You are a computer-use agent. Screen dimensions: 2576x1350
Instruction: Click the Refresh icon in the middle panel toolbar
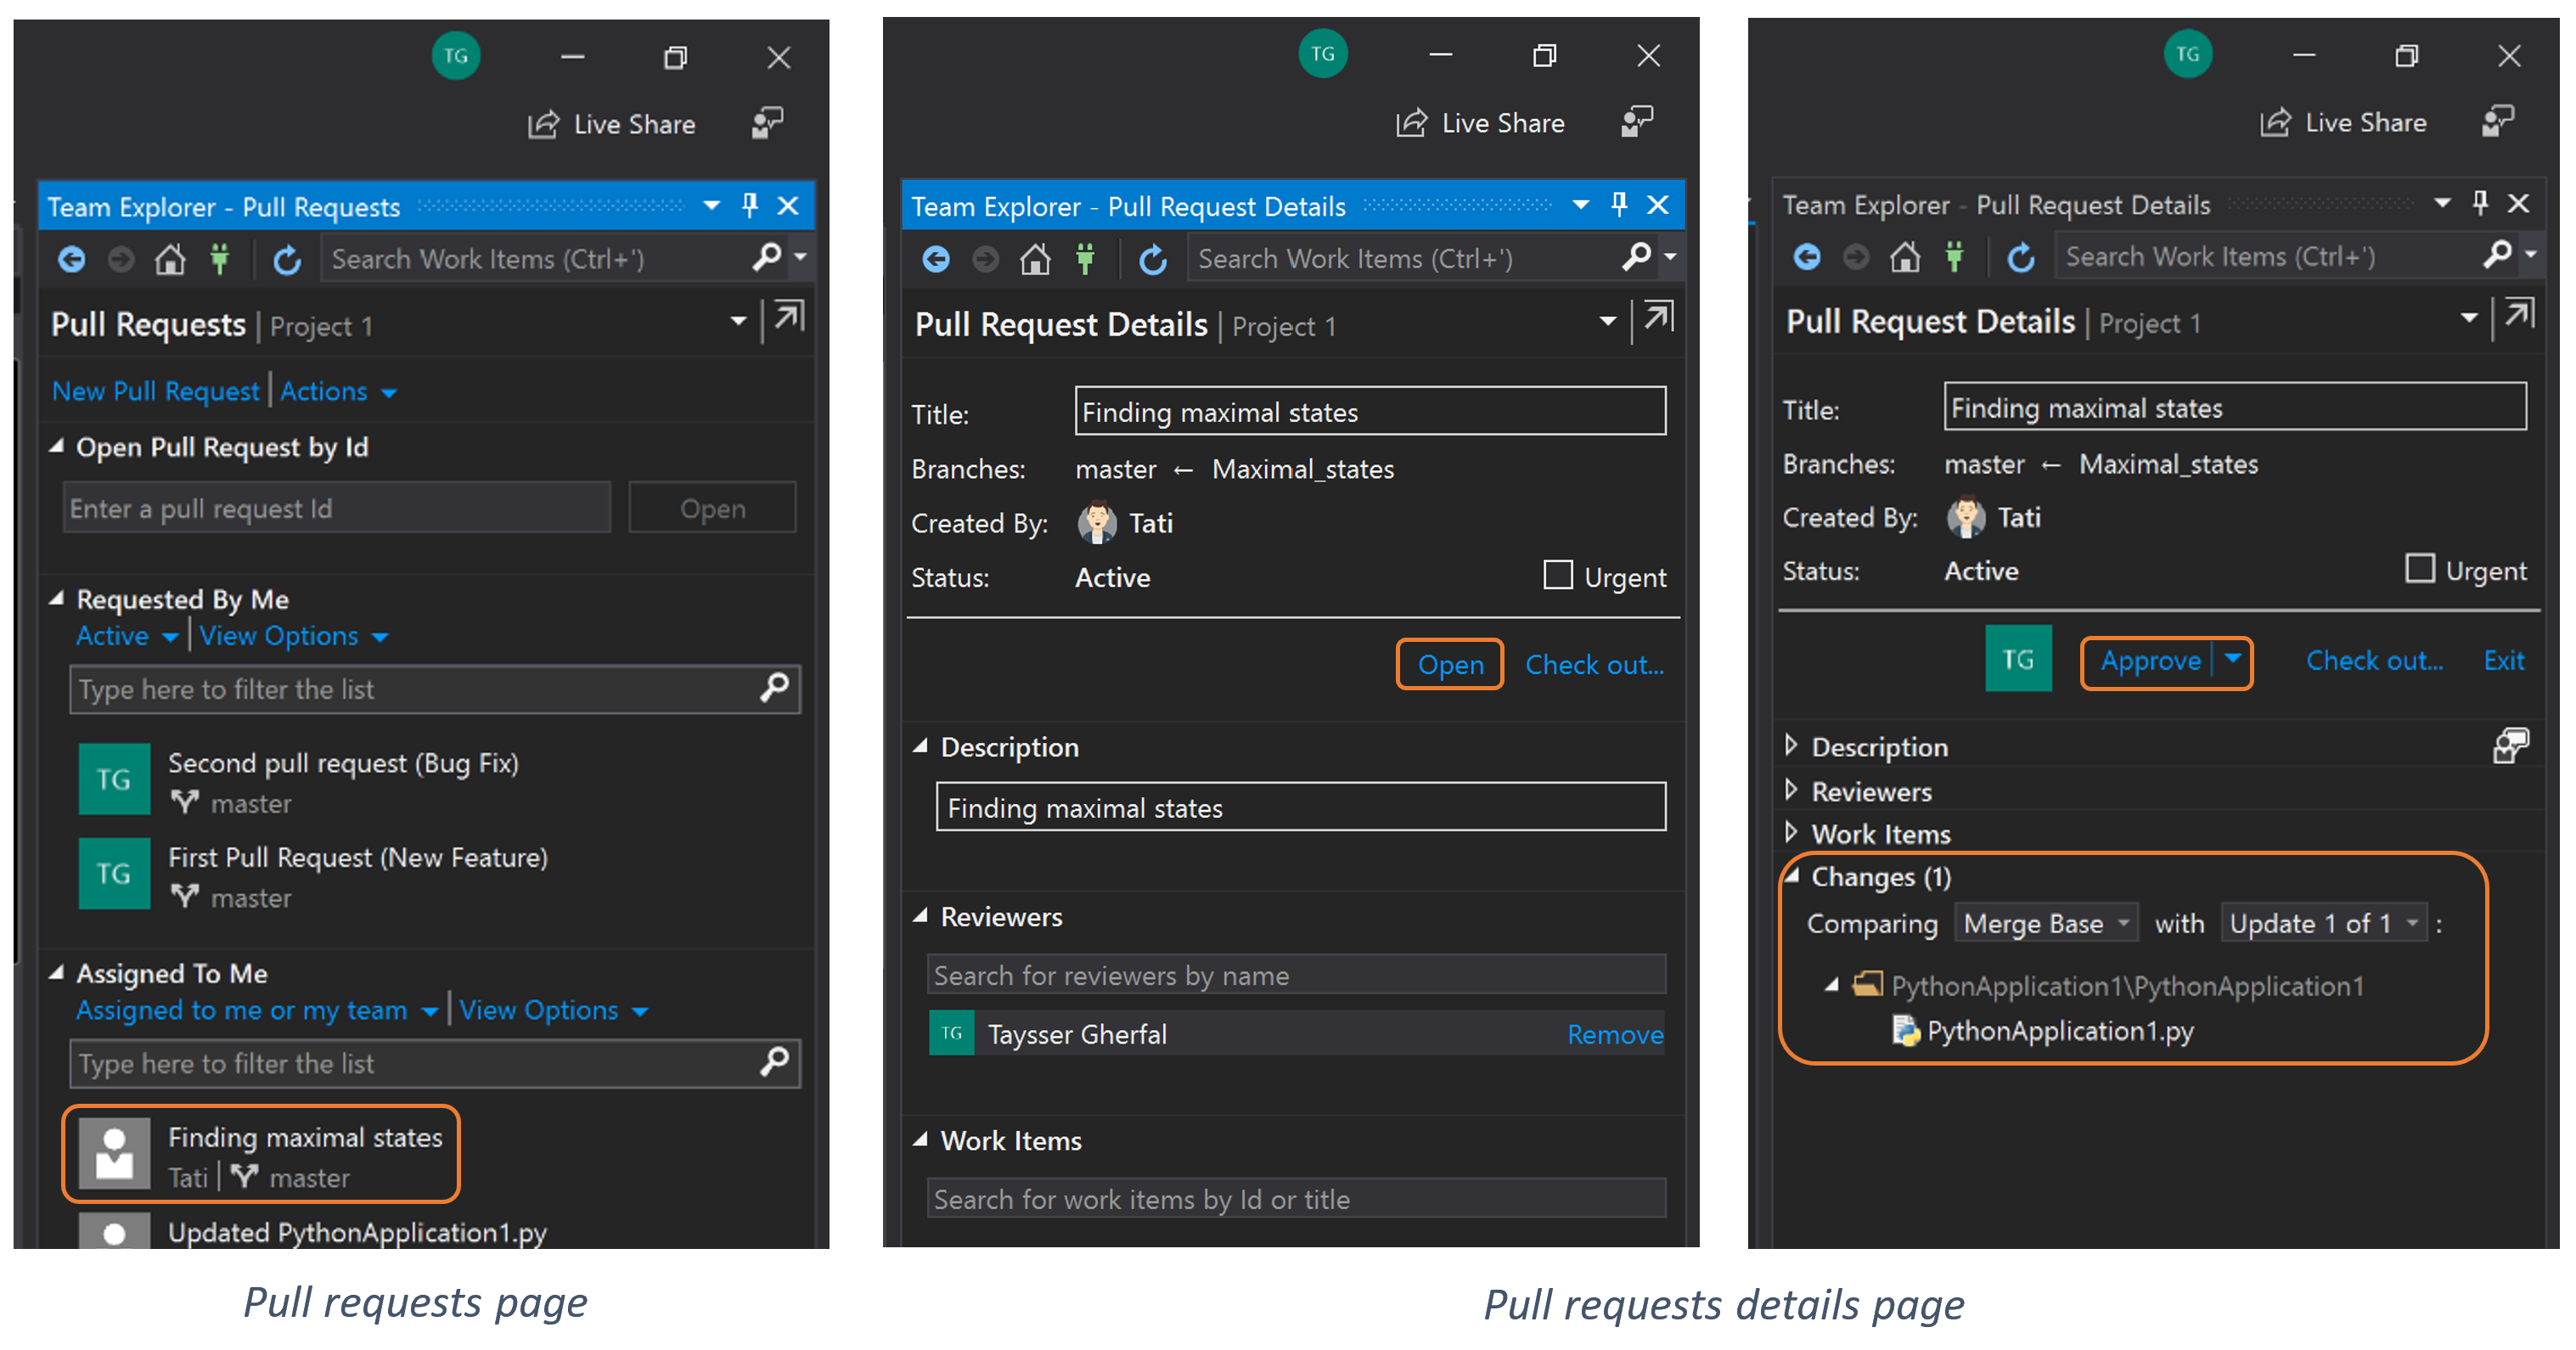(1152, 260)
